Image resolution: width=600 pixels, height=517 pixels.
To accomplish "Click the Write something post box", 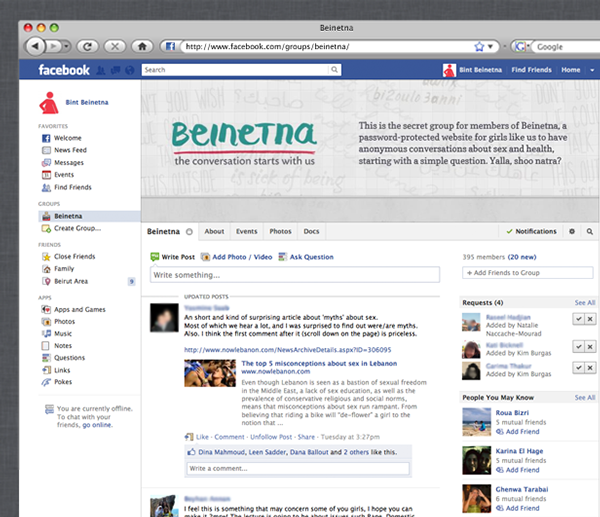I will (295, 275).
